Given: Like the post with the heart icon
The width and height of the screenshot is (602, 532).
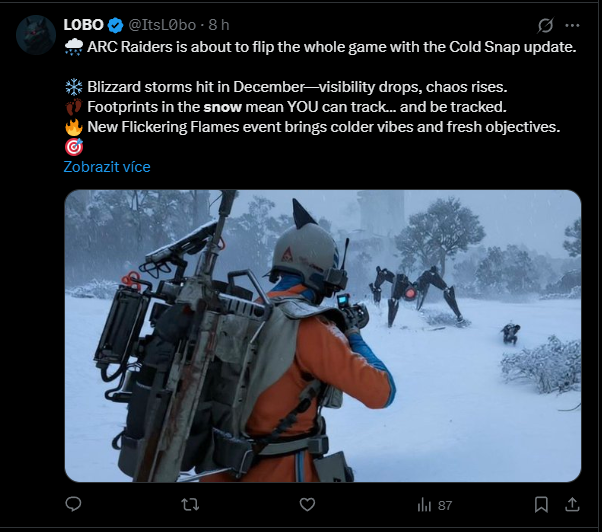Looking at the screenshot, I should click(x=307, y=504).
